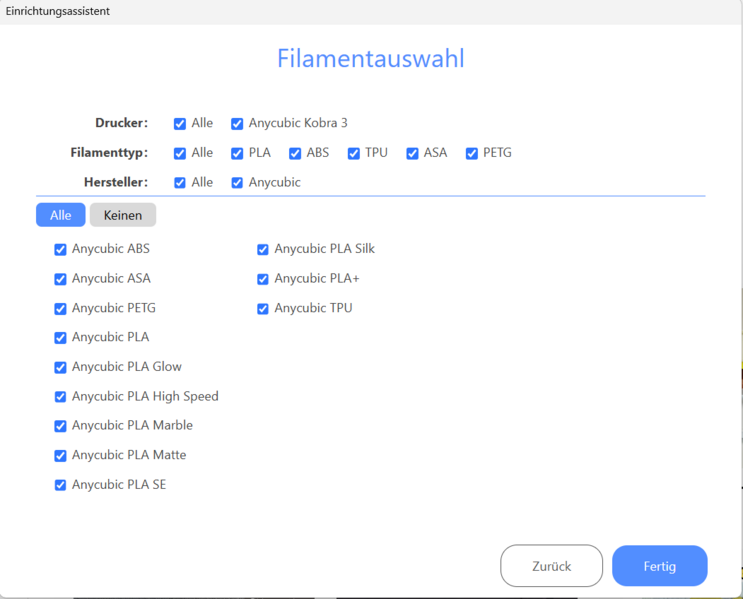The width and height of the screenshot is (743, 599).
Task: Uncheck the Anycubic PETG filament
Action: 60,309
